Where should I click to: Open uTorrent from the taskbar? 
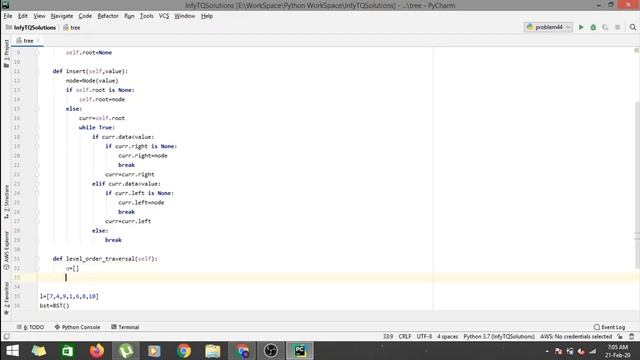coord(126,351)
